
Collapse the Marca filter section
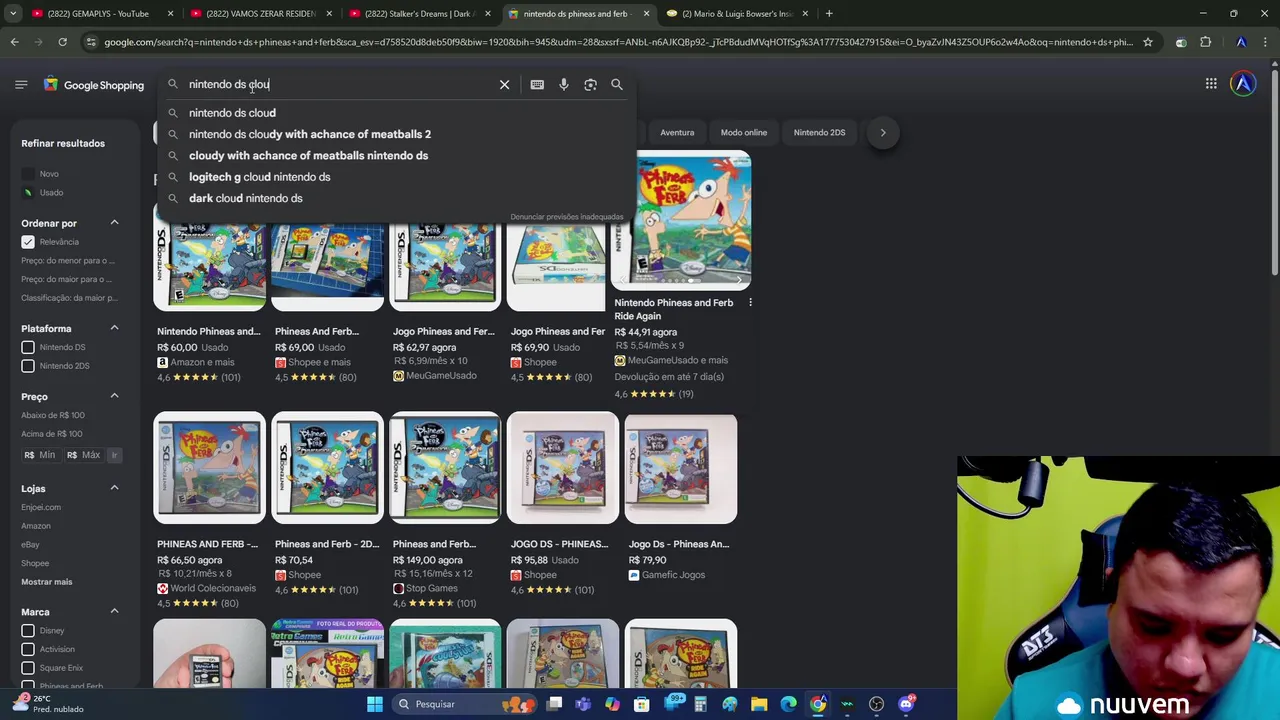tap(114, 611)
